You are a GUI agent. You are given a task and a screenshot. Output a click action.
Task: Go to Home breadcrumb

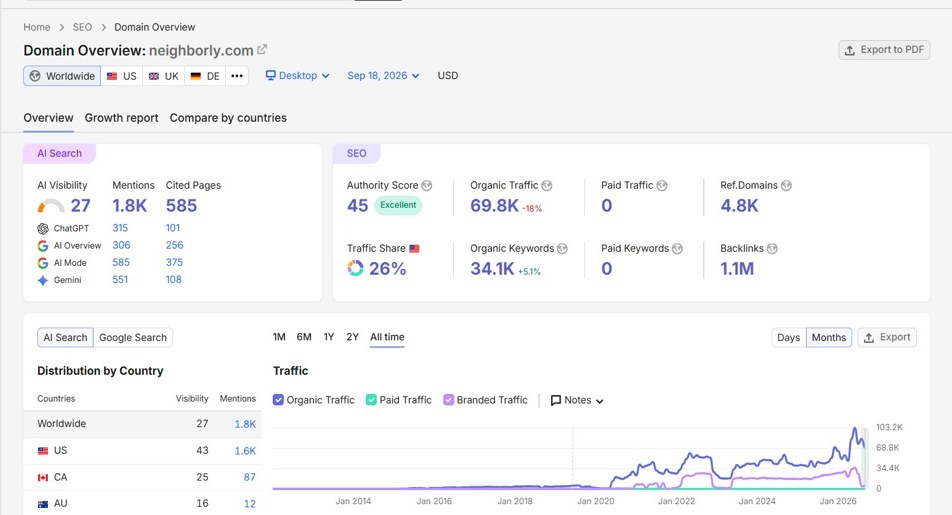(37, 27)
